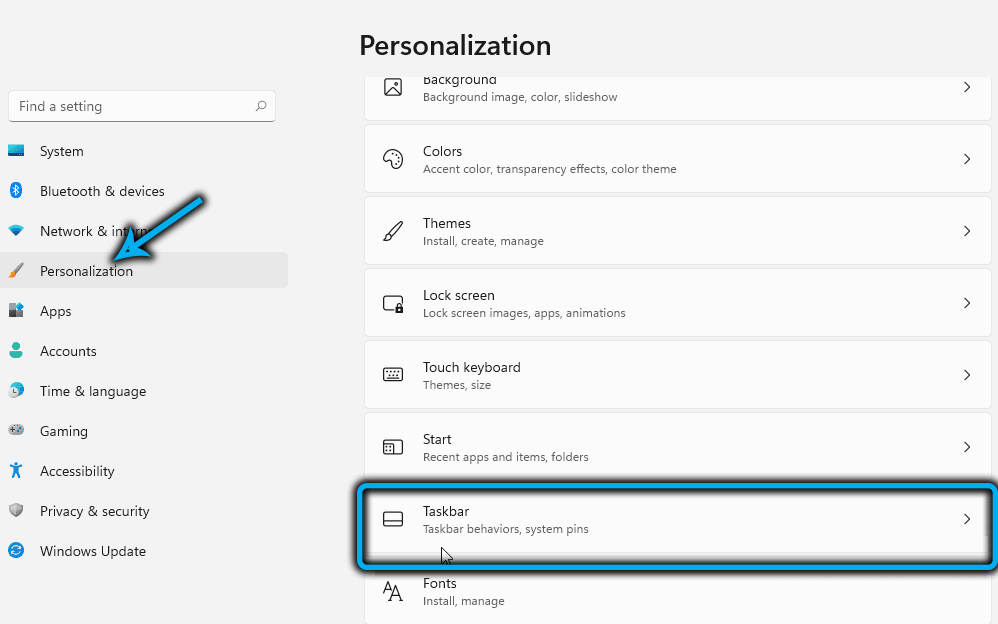This screenshot has width=998, height=624.
Task: Click the Themes paintbrush icon
Action: click(393, 231)
